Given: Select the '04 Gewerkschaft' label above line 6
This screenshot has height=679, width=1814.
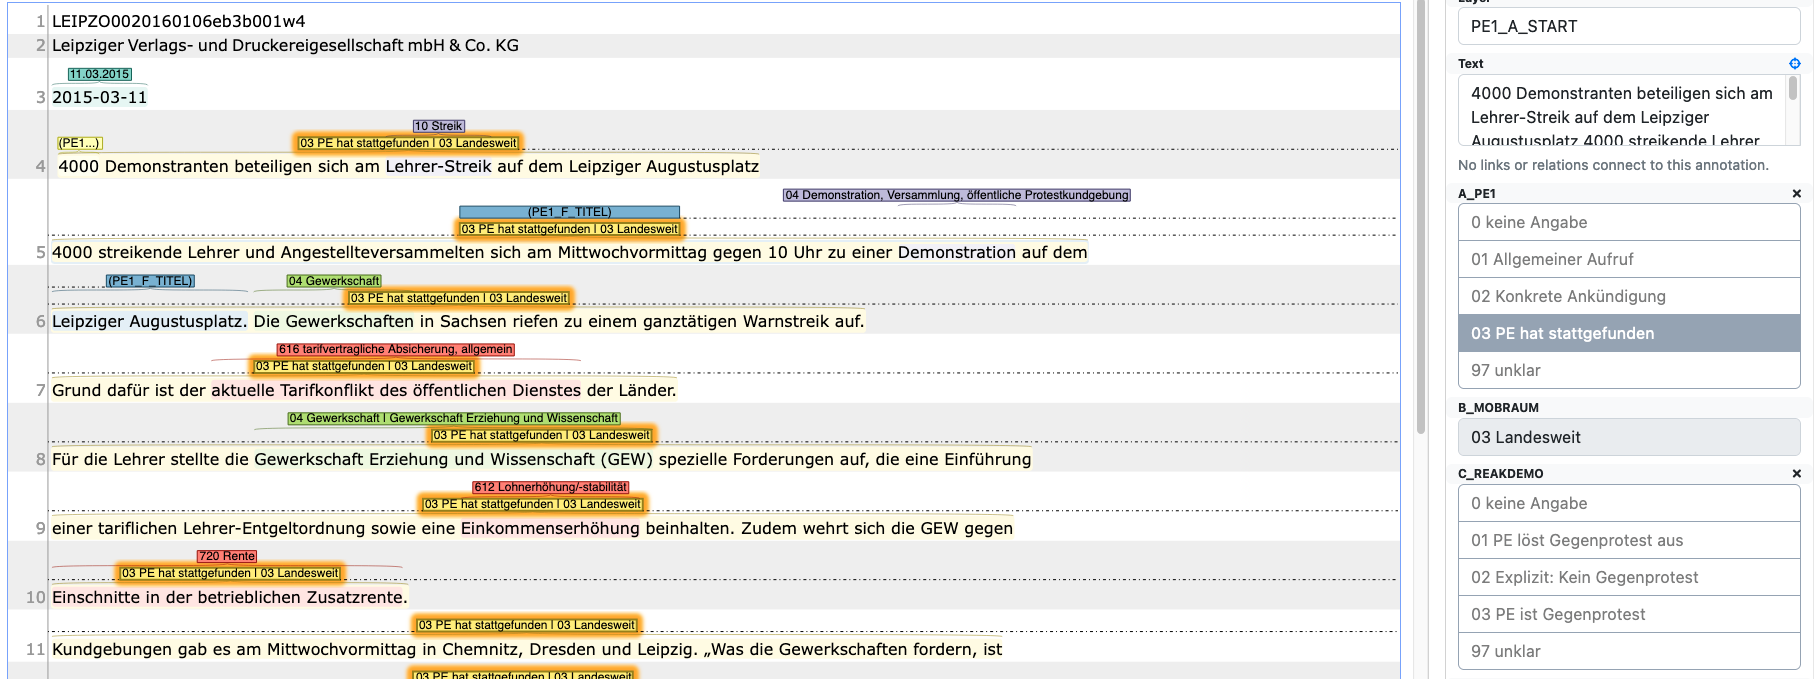Looking at the screenshot, I should [334, 281].
